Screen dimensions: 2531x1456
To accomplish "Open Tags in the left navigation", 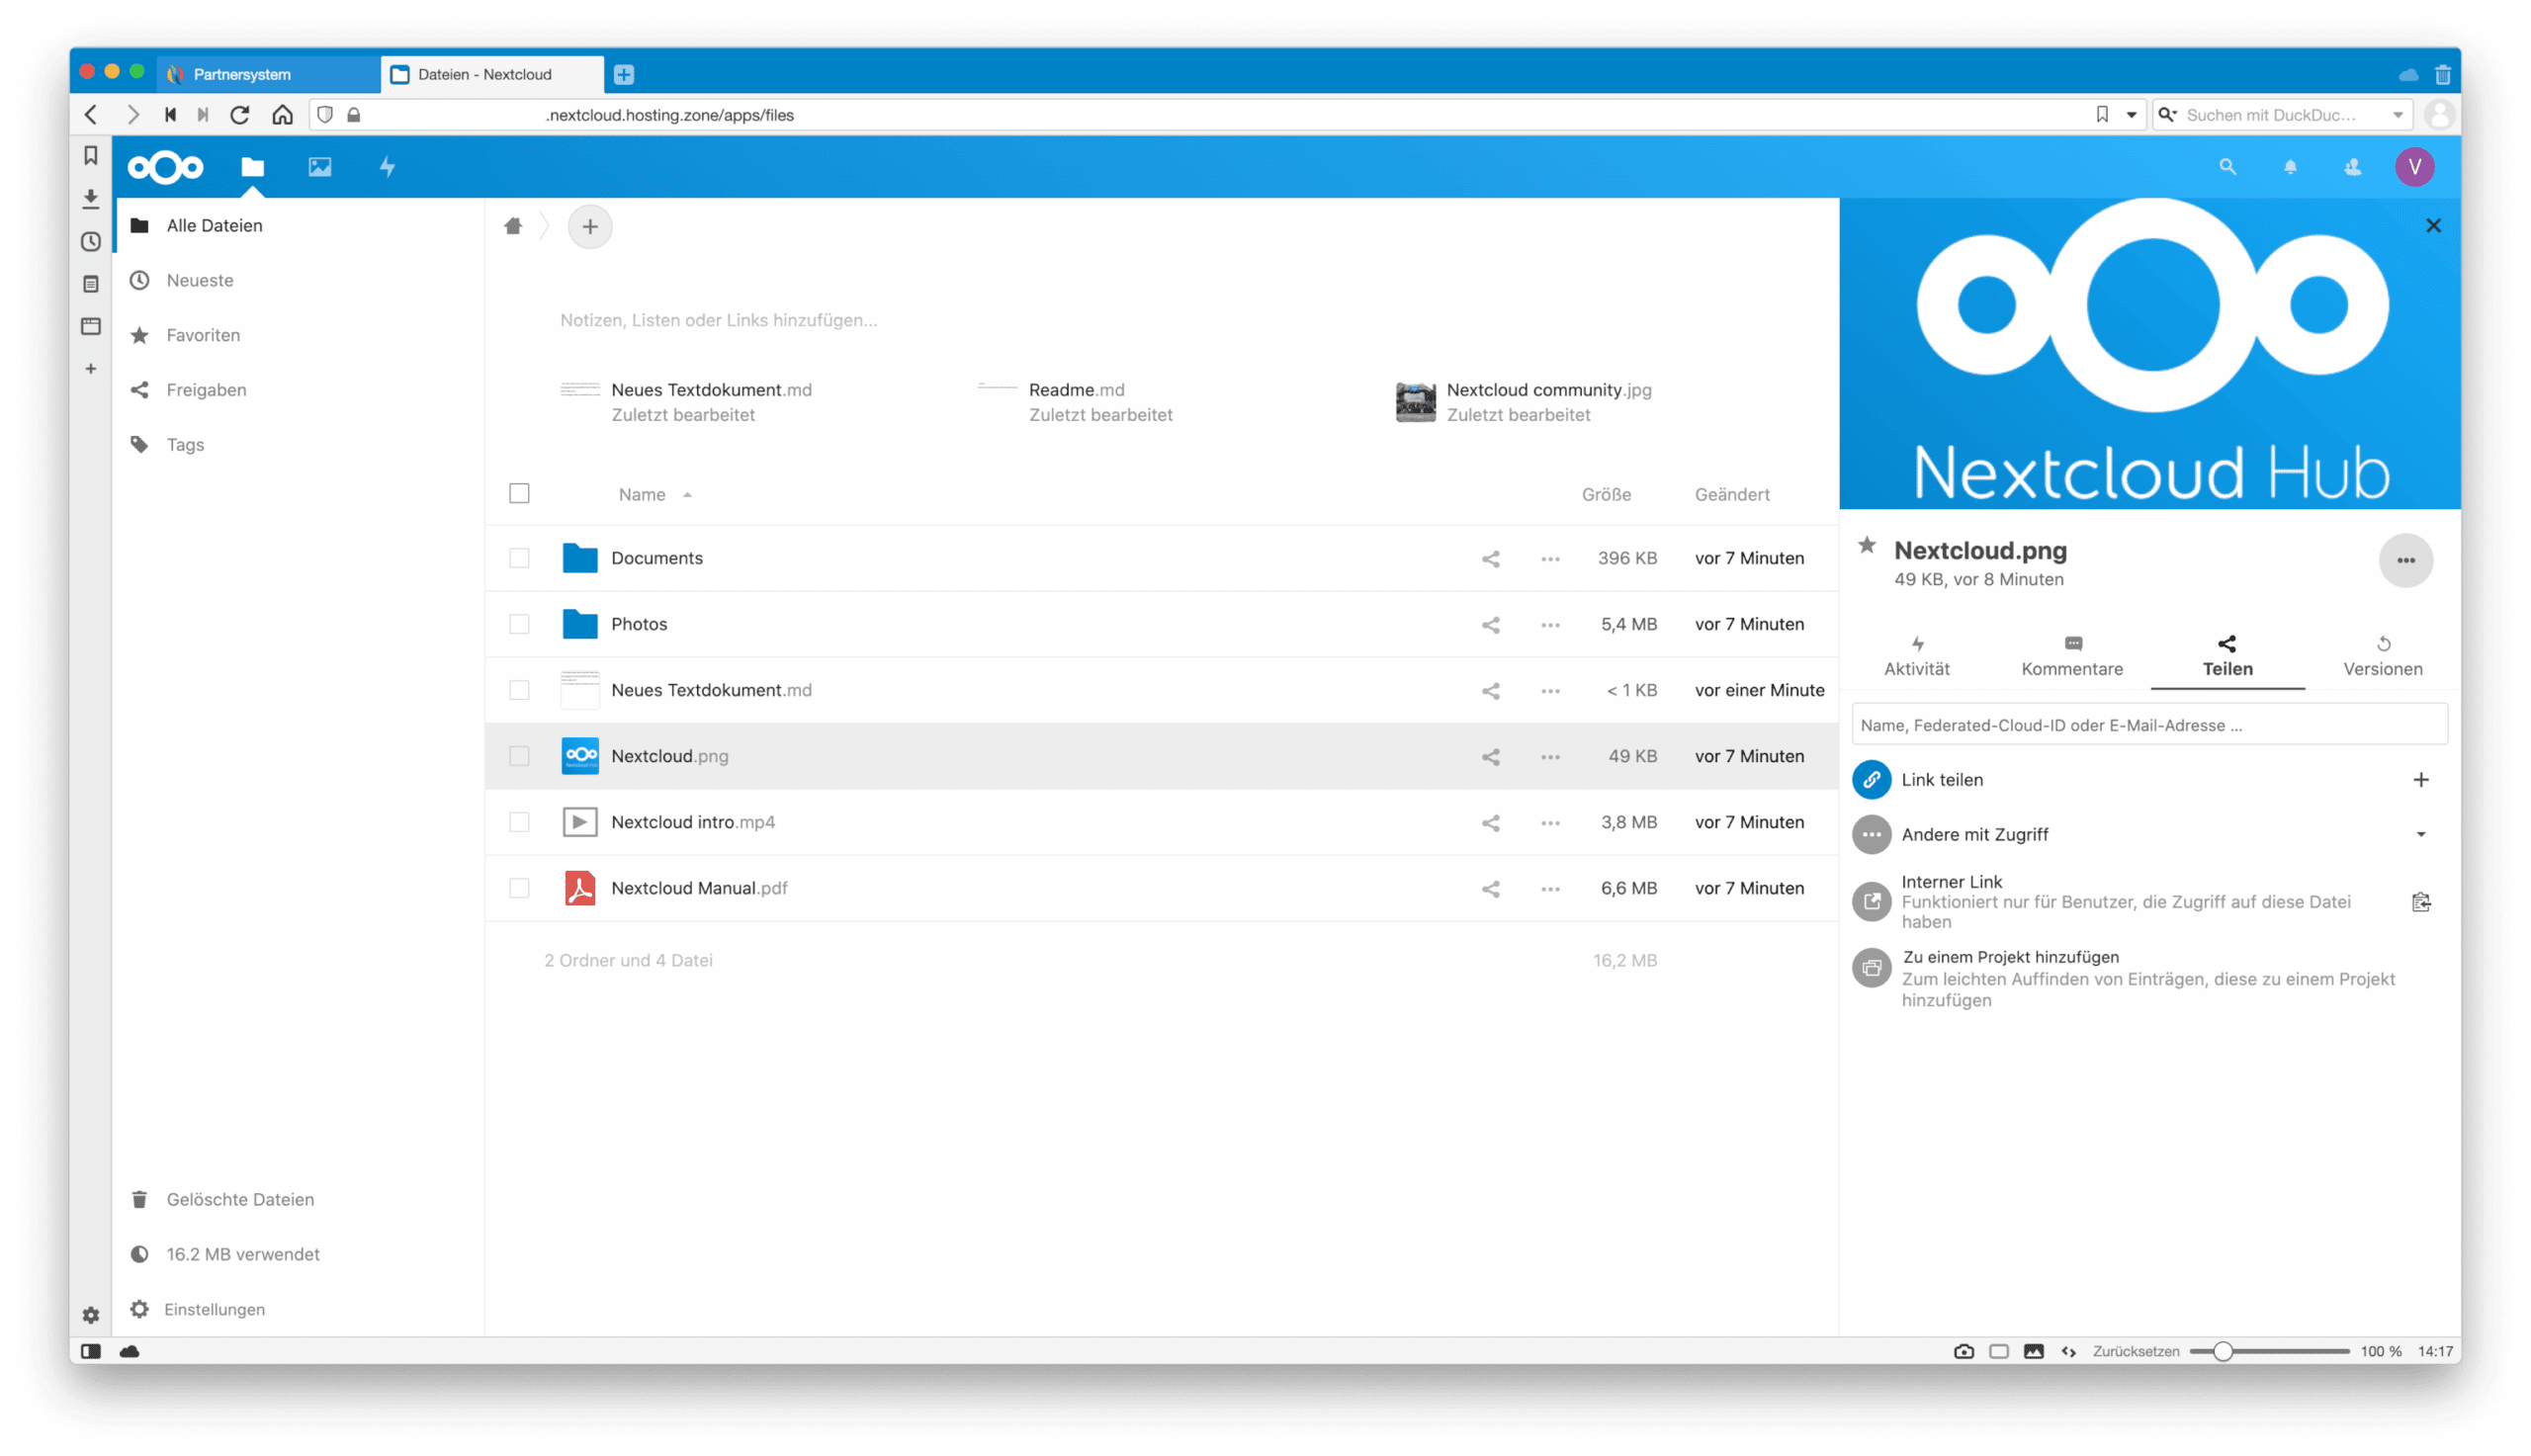I will click(x=185, y=445).
